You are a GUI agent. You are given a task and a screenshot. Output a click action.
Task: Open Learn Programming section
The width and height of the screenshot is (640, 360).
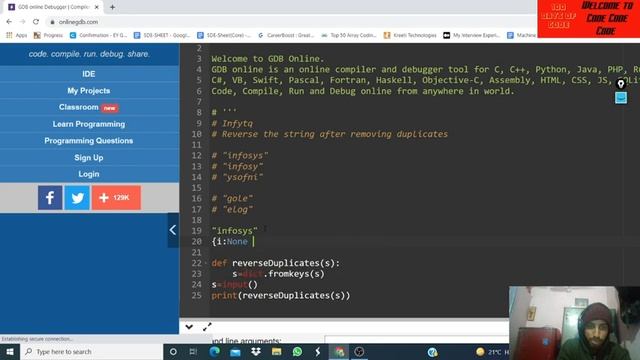89,124
